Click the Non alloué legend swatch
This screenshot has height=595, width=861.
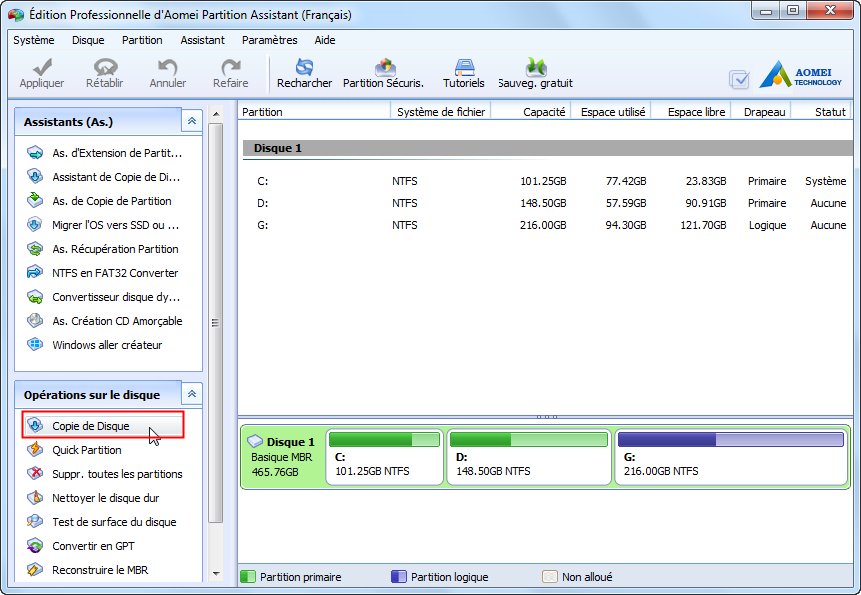pos(550,577)
